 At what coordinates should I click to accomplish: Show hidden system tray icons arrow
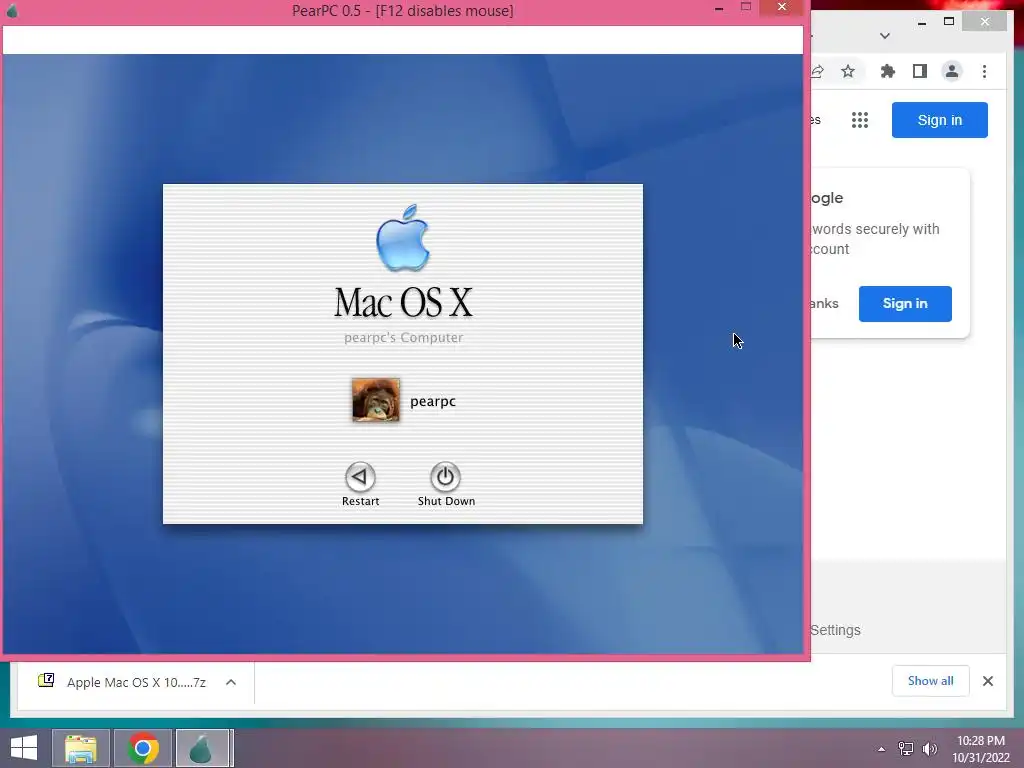click(x=882, y=749)
